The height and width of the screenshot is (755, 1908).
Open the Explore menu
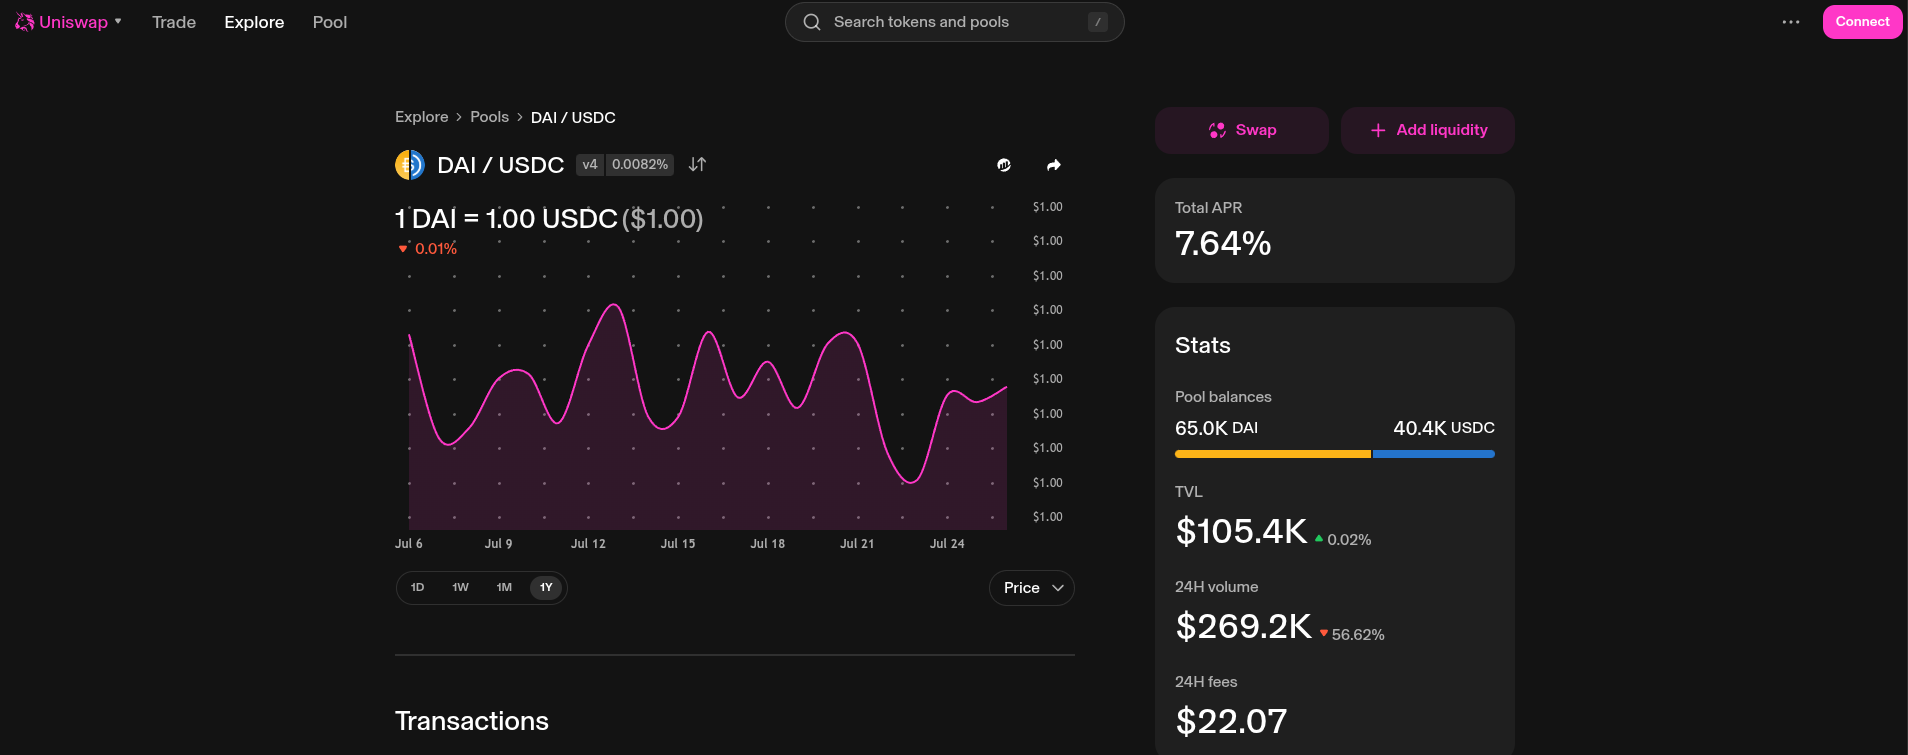pyautogui.click(x=254, y=22)
